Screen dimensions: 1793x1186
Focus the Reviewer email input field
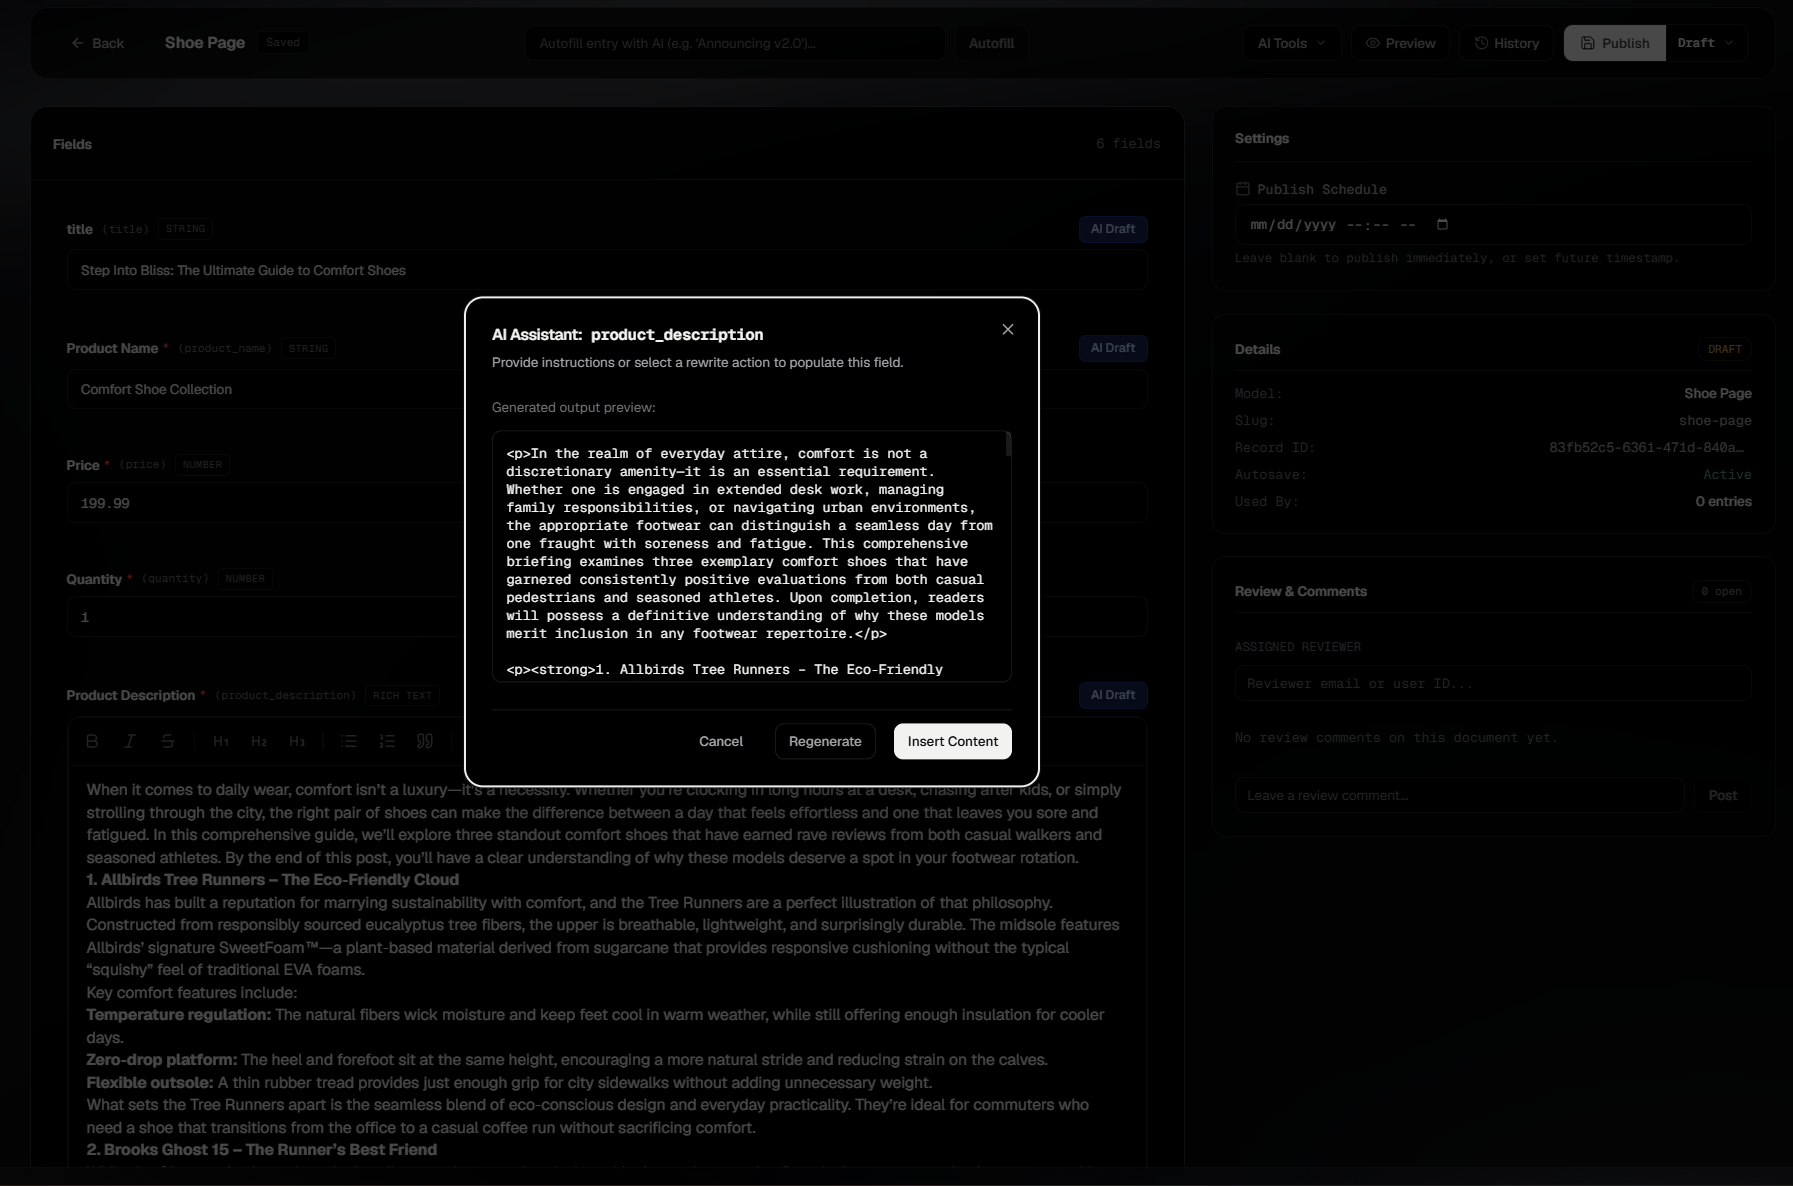click(x=1492, y=684)
